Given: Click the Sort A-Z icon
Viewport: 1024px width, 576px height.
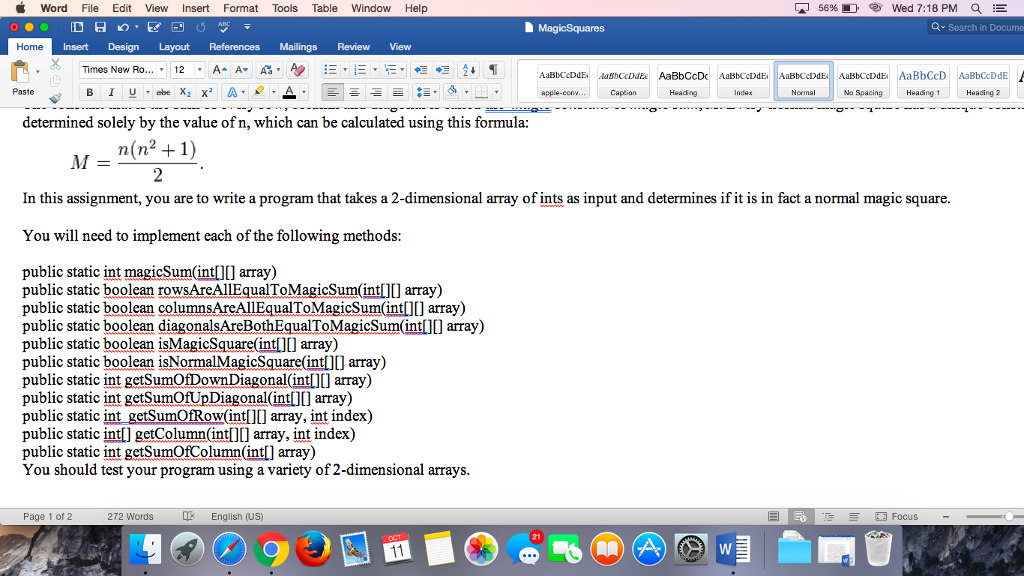Looking at the screenshot, I should tap(467, 71).
